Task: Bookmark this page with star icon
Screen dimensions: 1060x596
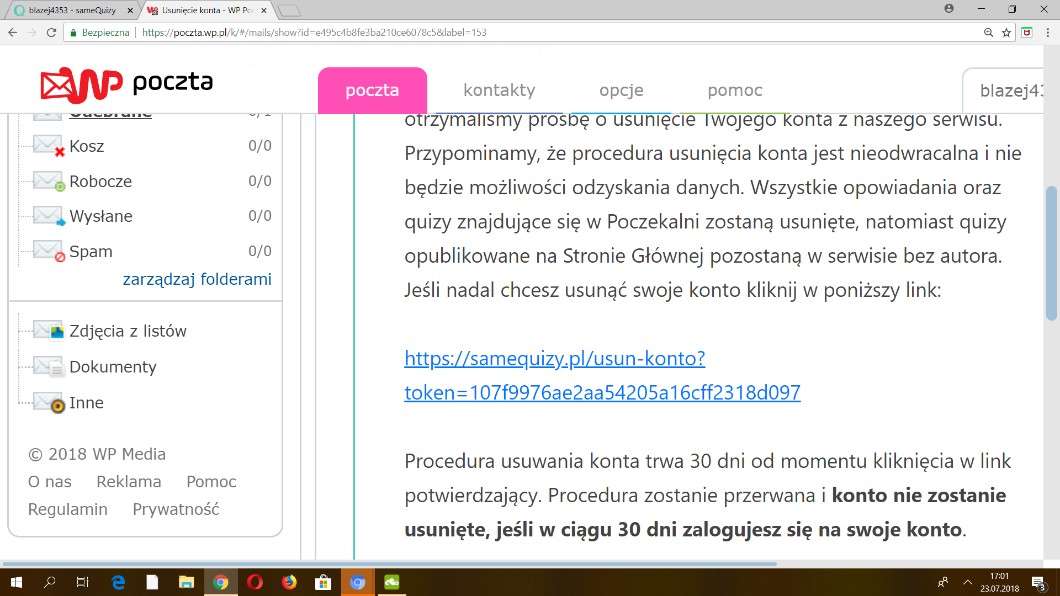Action: (1006, 32)
